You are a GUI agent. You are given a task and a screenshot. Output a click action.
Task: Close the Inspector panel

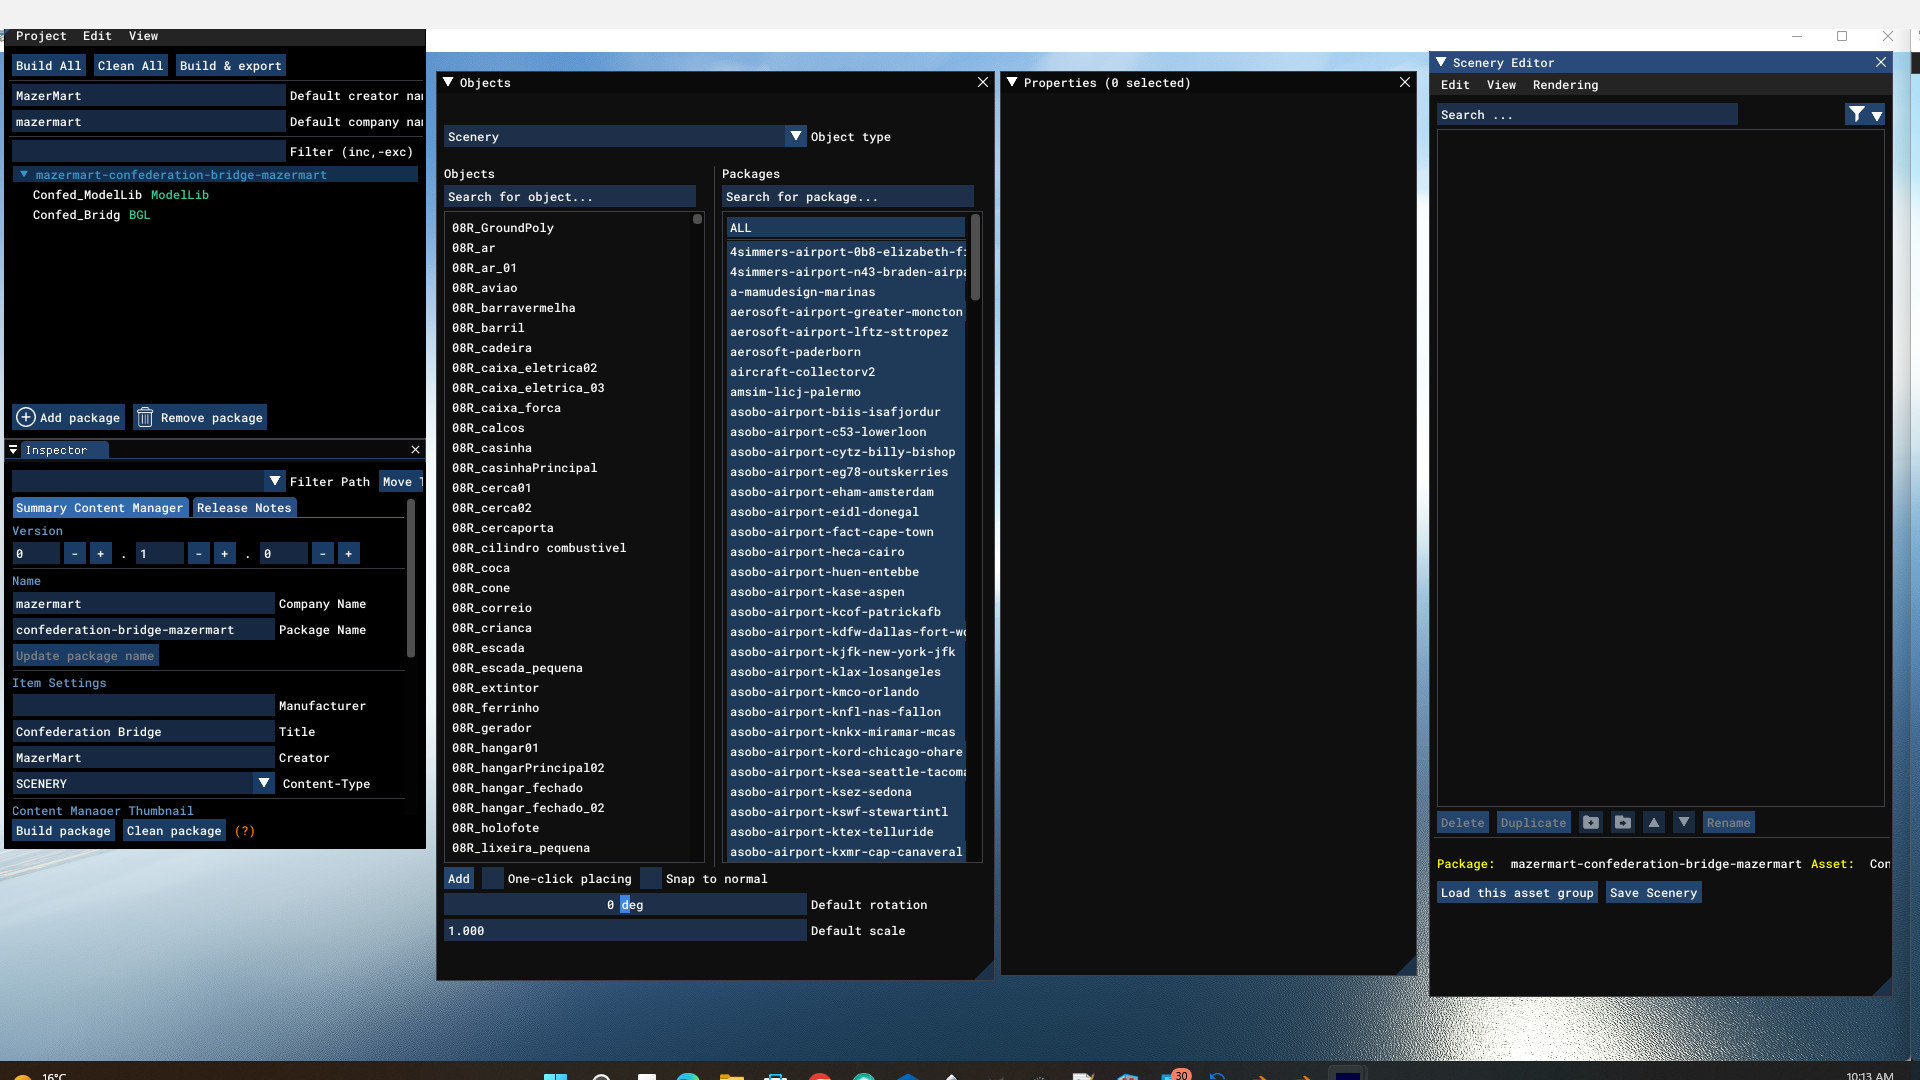click(x=416, y=450)
